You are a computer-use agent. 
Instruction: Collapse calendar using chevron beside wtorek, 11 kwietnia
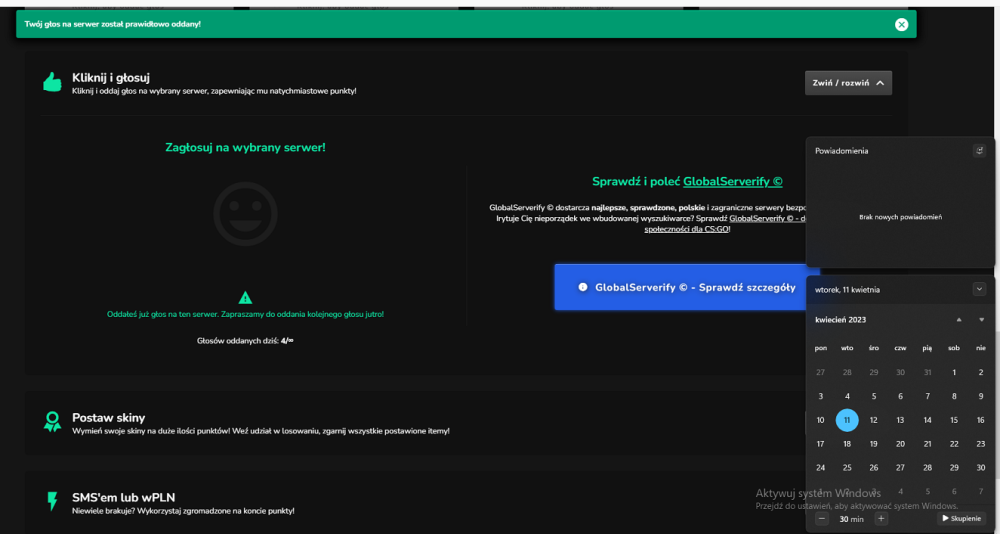point(980,289)
